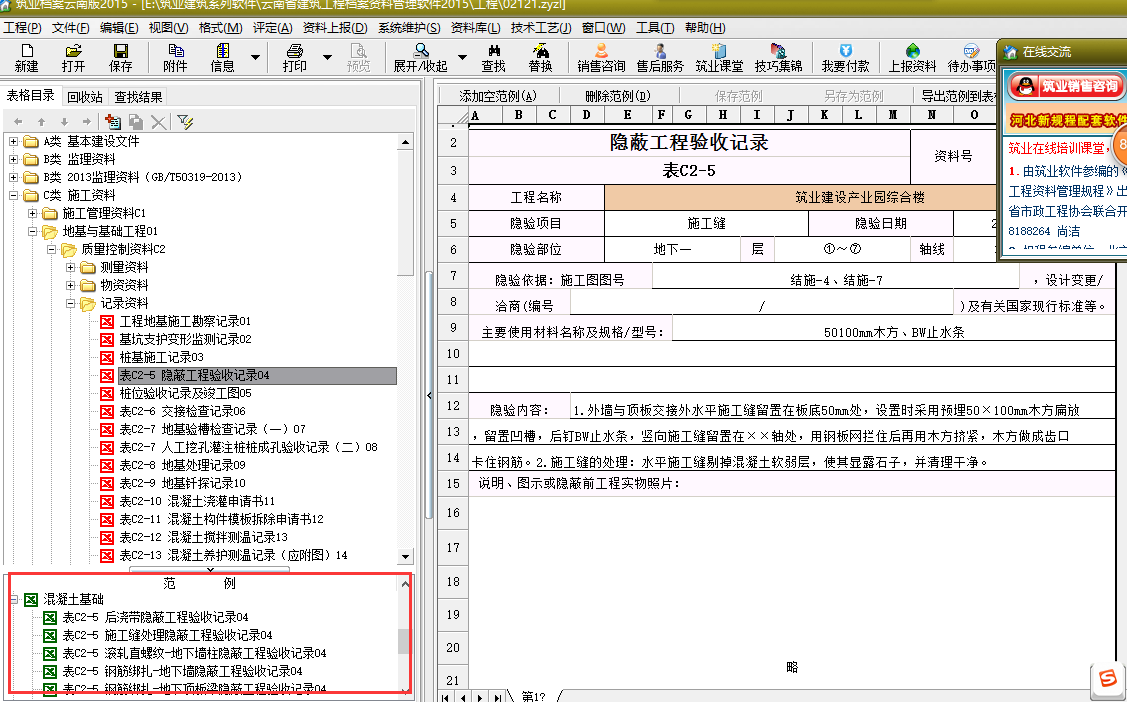Select 表C2-6 交接检查记录06 in tree
Viewport: 1127px width, 702px height.
pos(182,411)
